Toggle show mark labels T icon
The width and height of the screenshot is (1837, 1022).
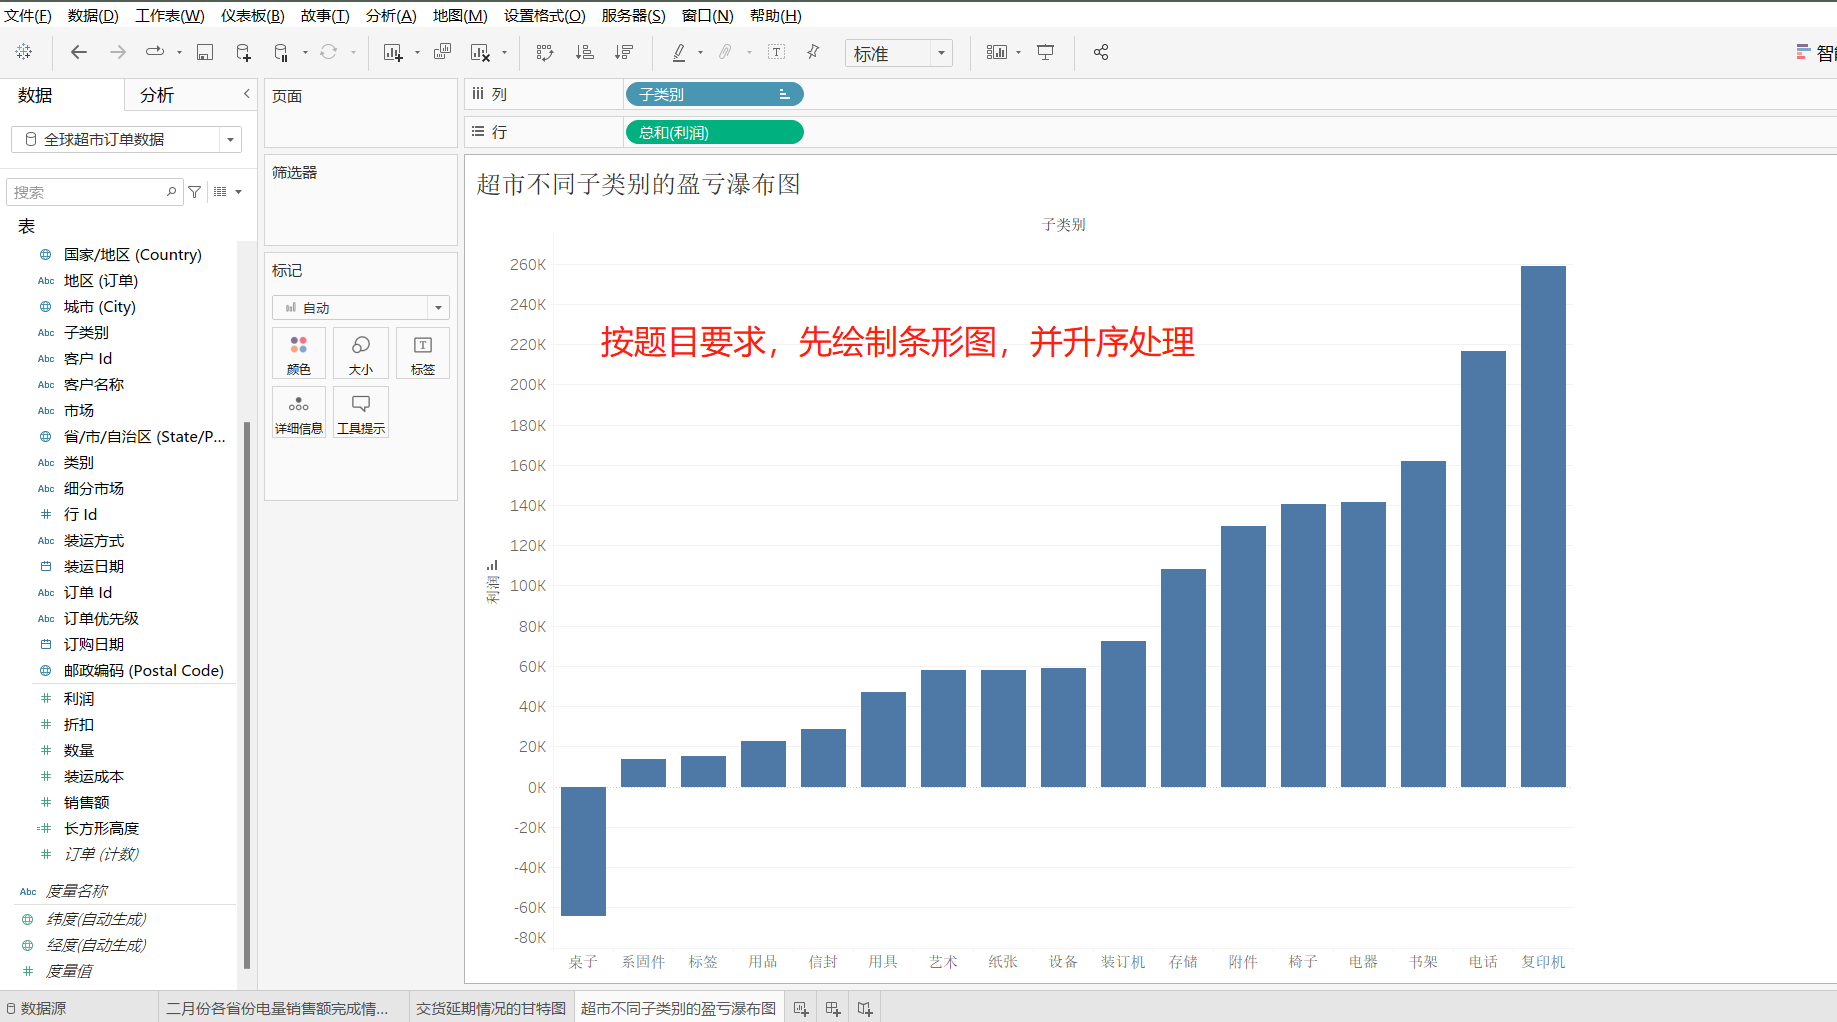777,52
